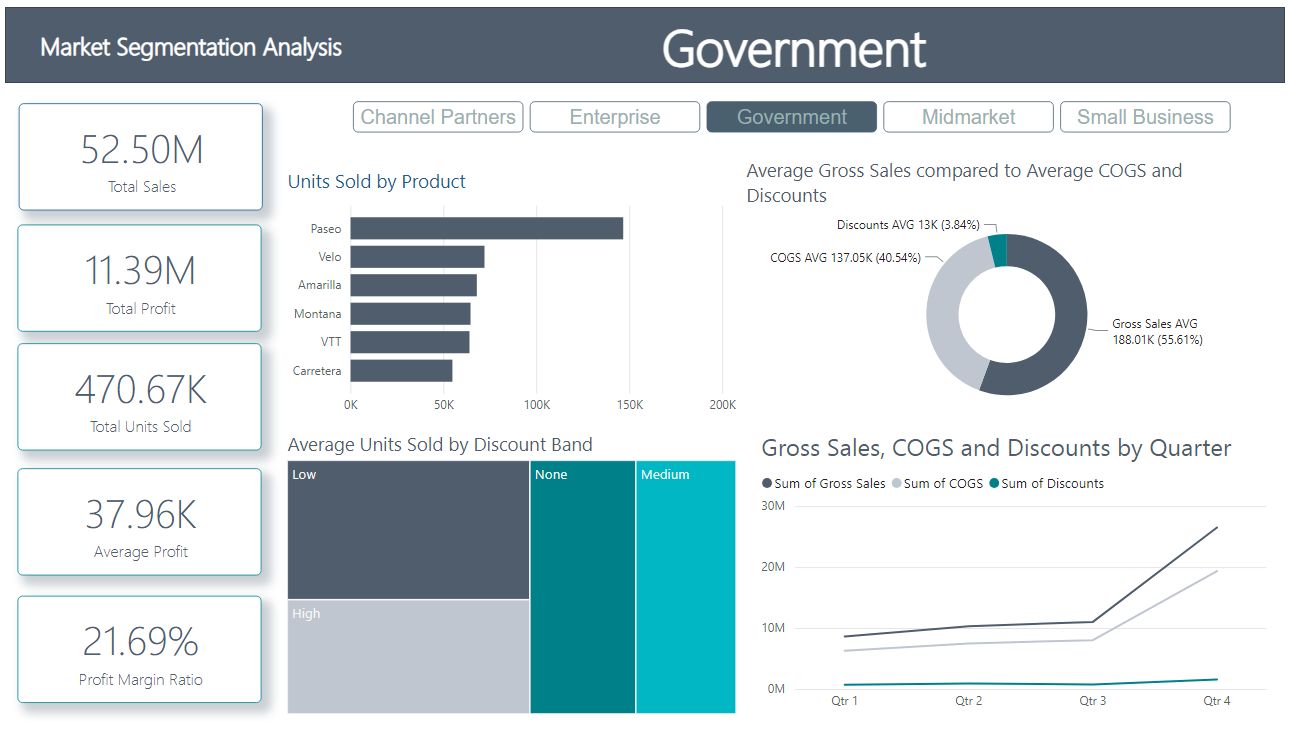Image resolution: width=1290 pixels, height=733 pixels.
Task: Click the Total Sales 52.50M card
Action: [x=141, y=157]
